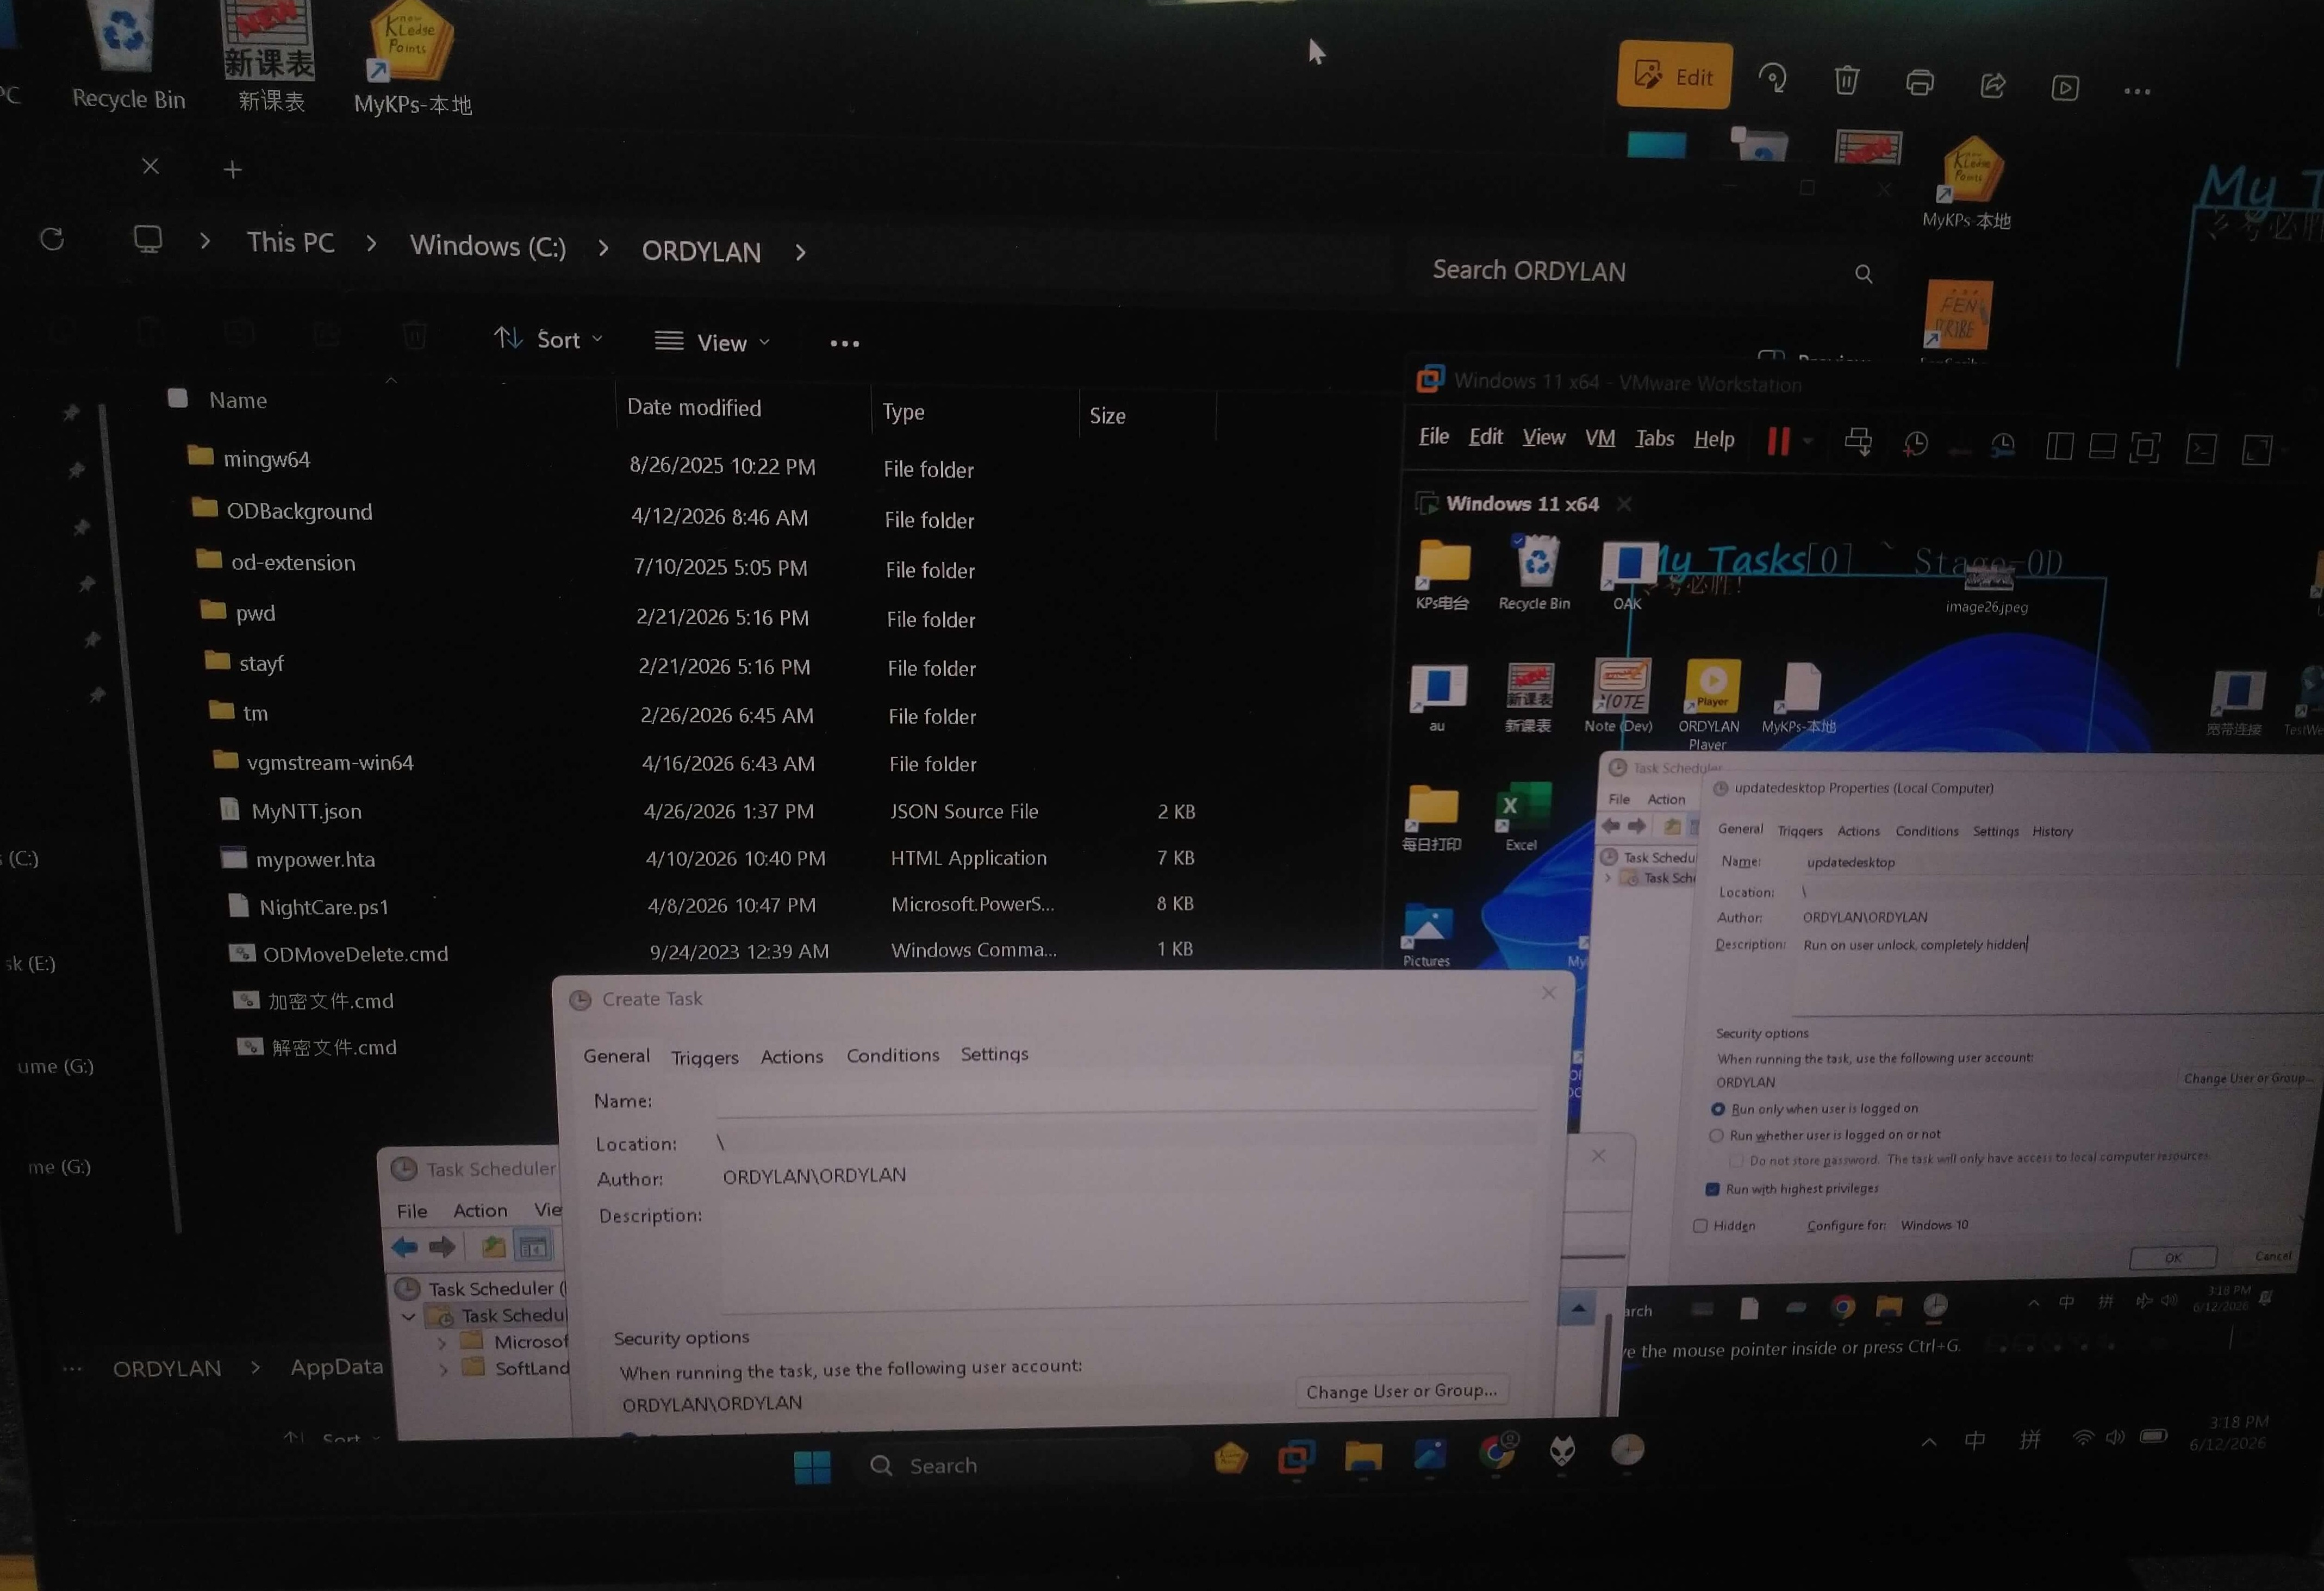This screenshot has width=2324, height=1591.
Task: Open Conditions tab in Create Task dialog
Action: 893,1055
